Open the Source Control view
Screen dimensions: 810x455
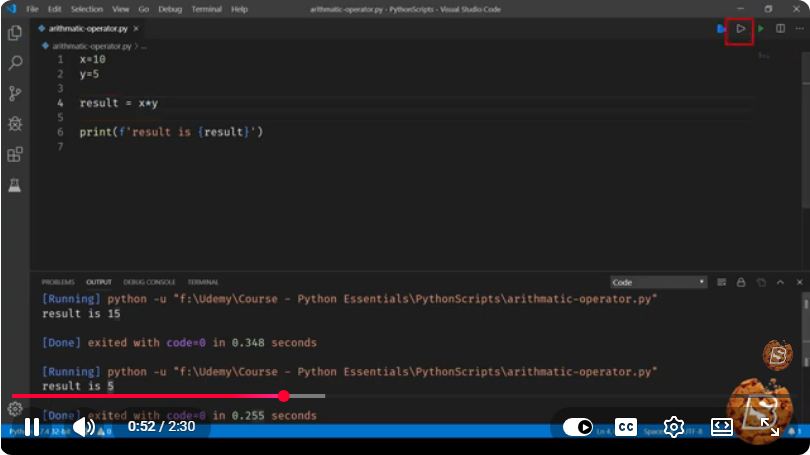[x=15, y=93]
